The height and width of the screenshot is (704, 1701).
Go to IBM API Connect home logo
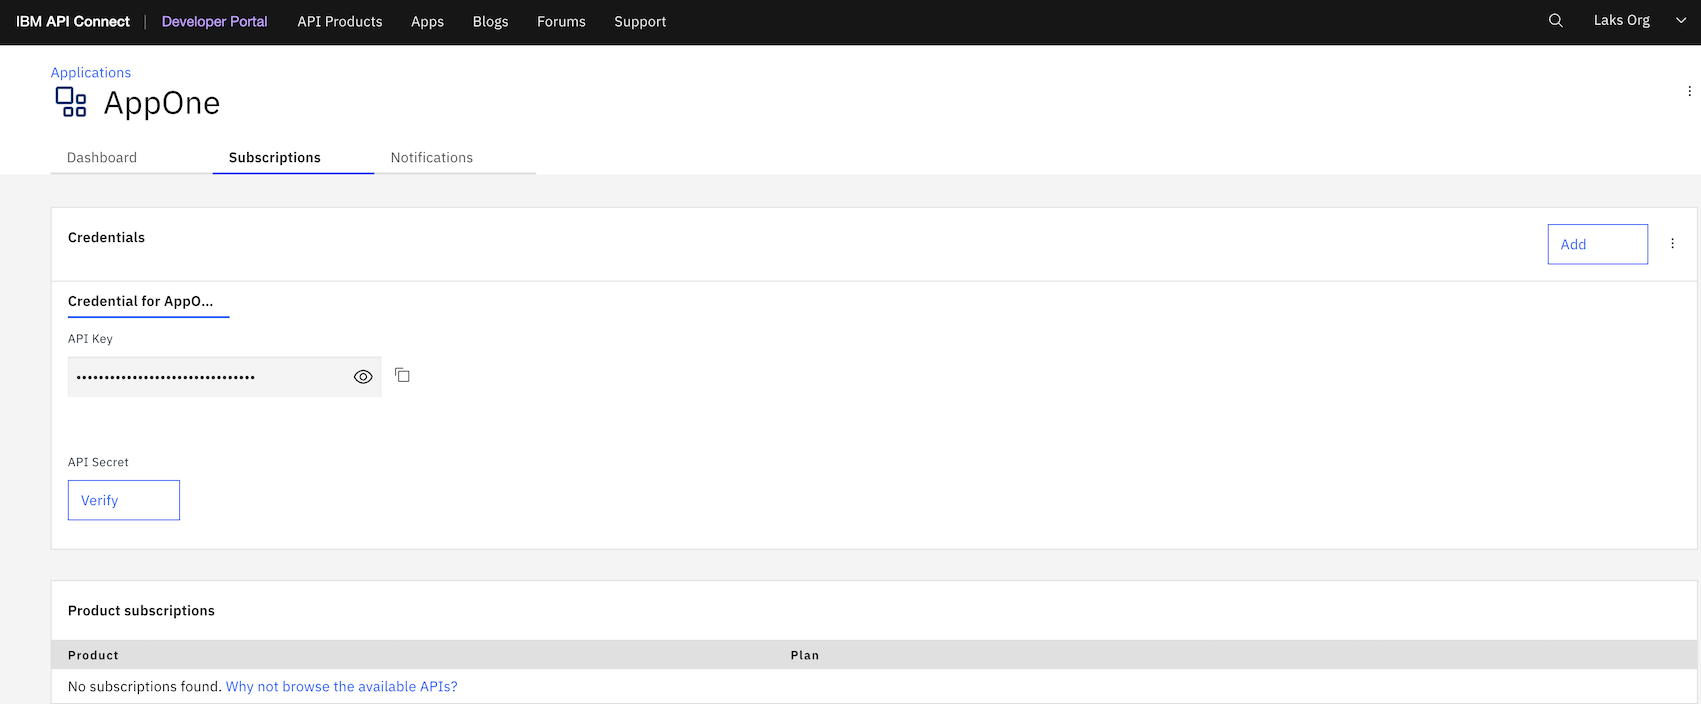click(73, 21)
